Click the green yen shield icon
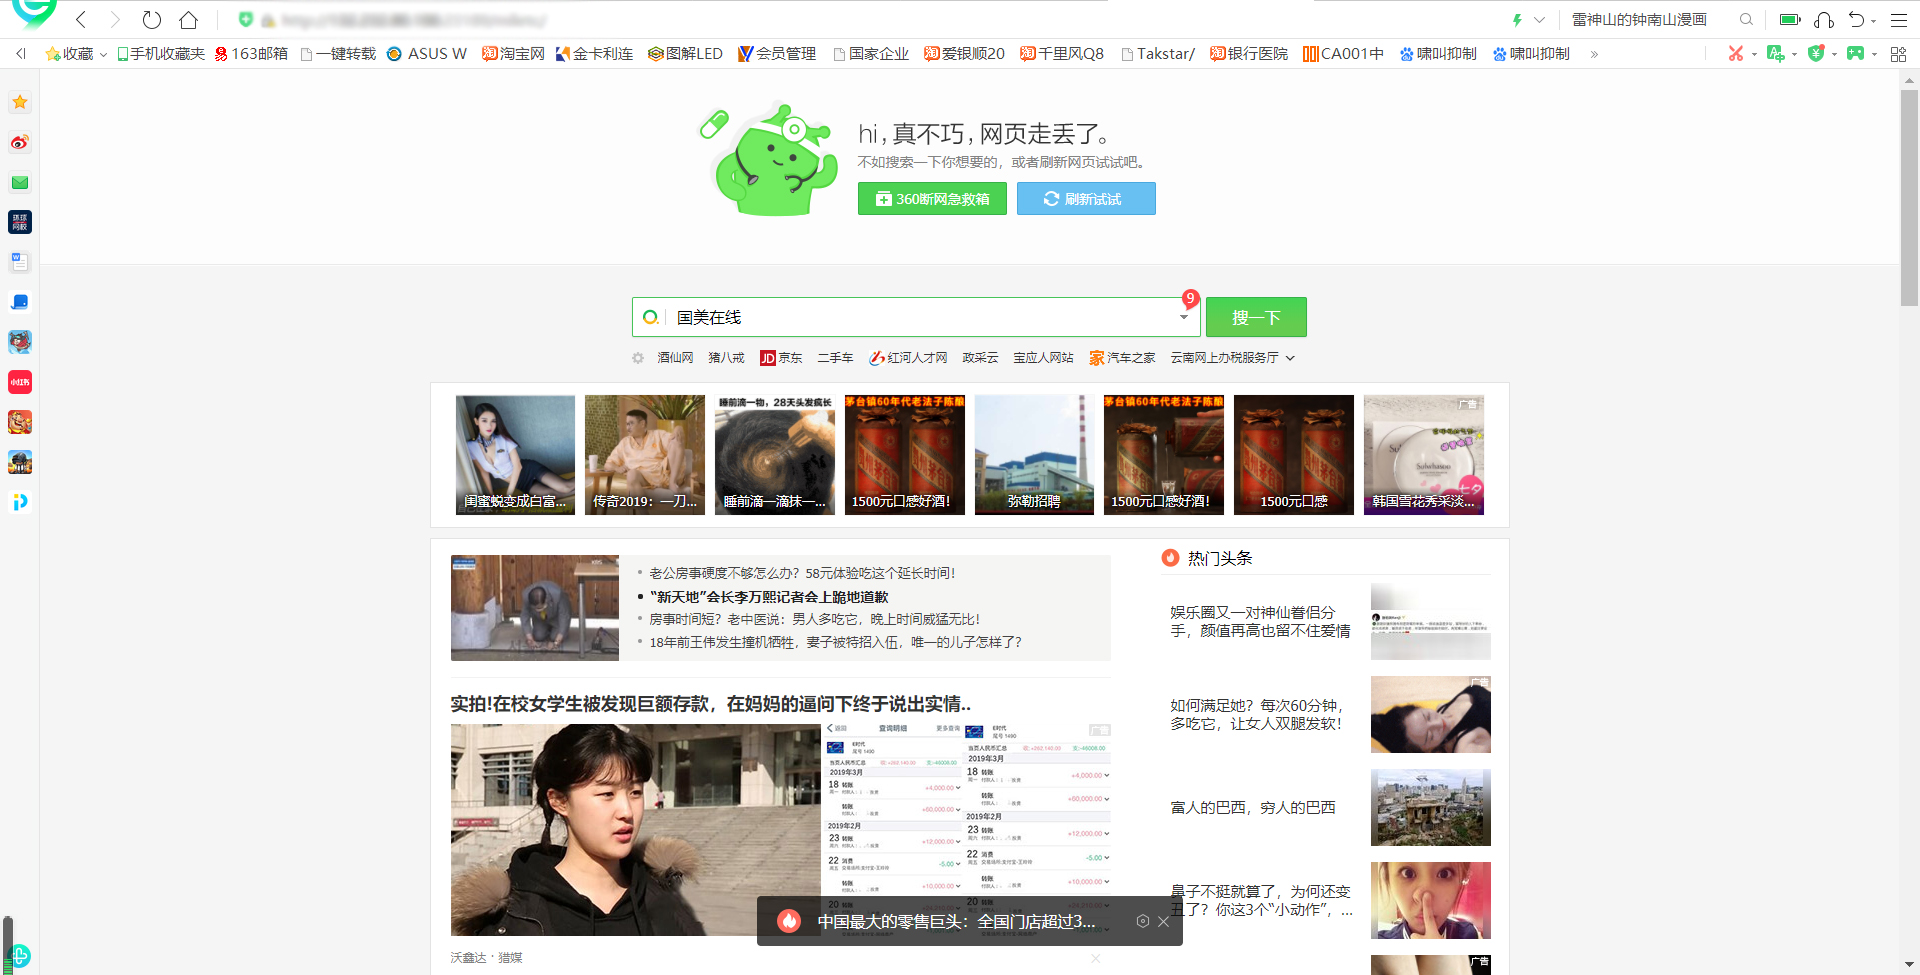The width and height of the screenshot is (1920, 975). coord(1816,54)
